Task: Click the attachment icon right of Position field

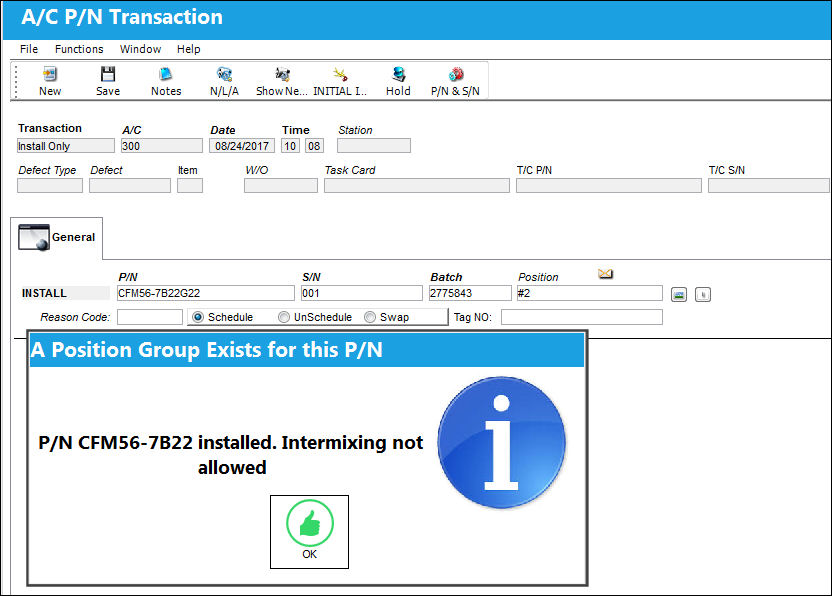Action: point(703,295)
